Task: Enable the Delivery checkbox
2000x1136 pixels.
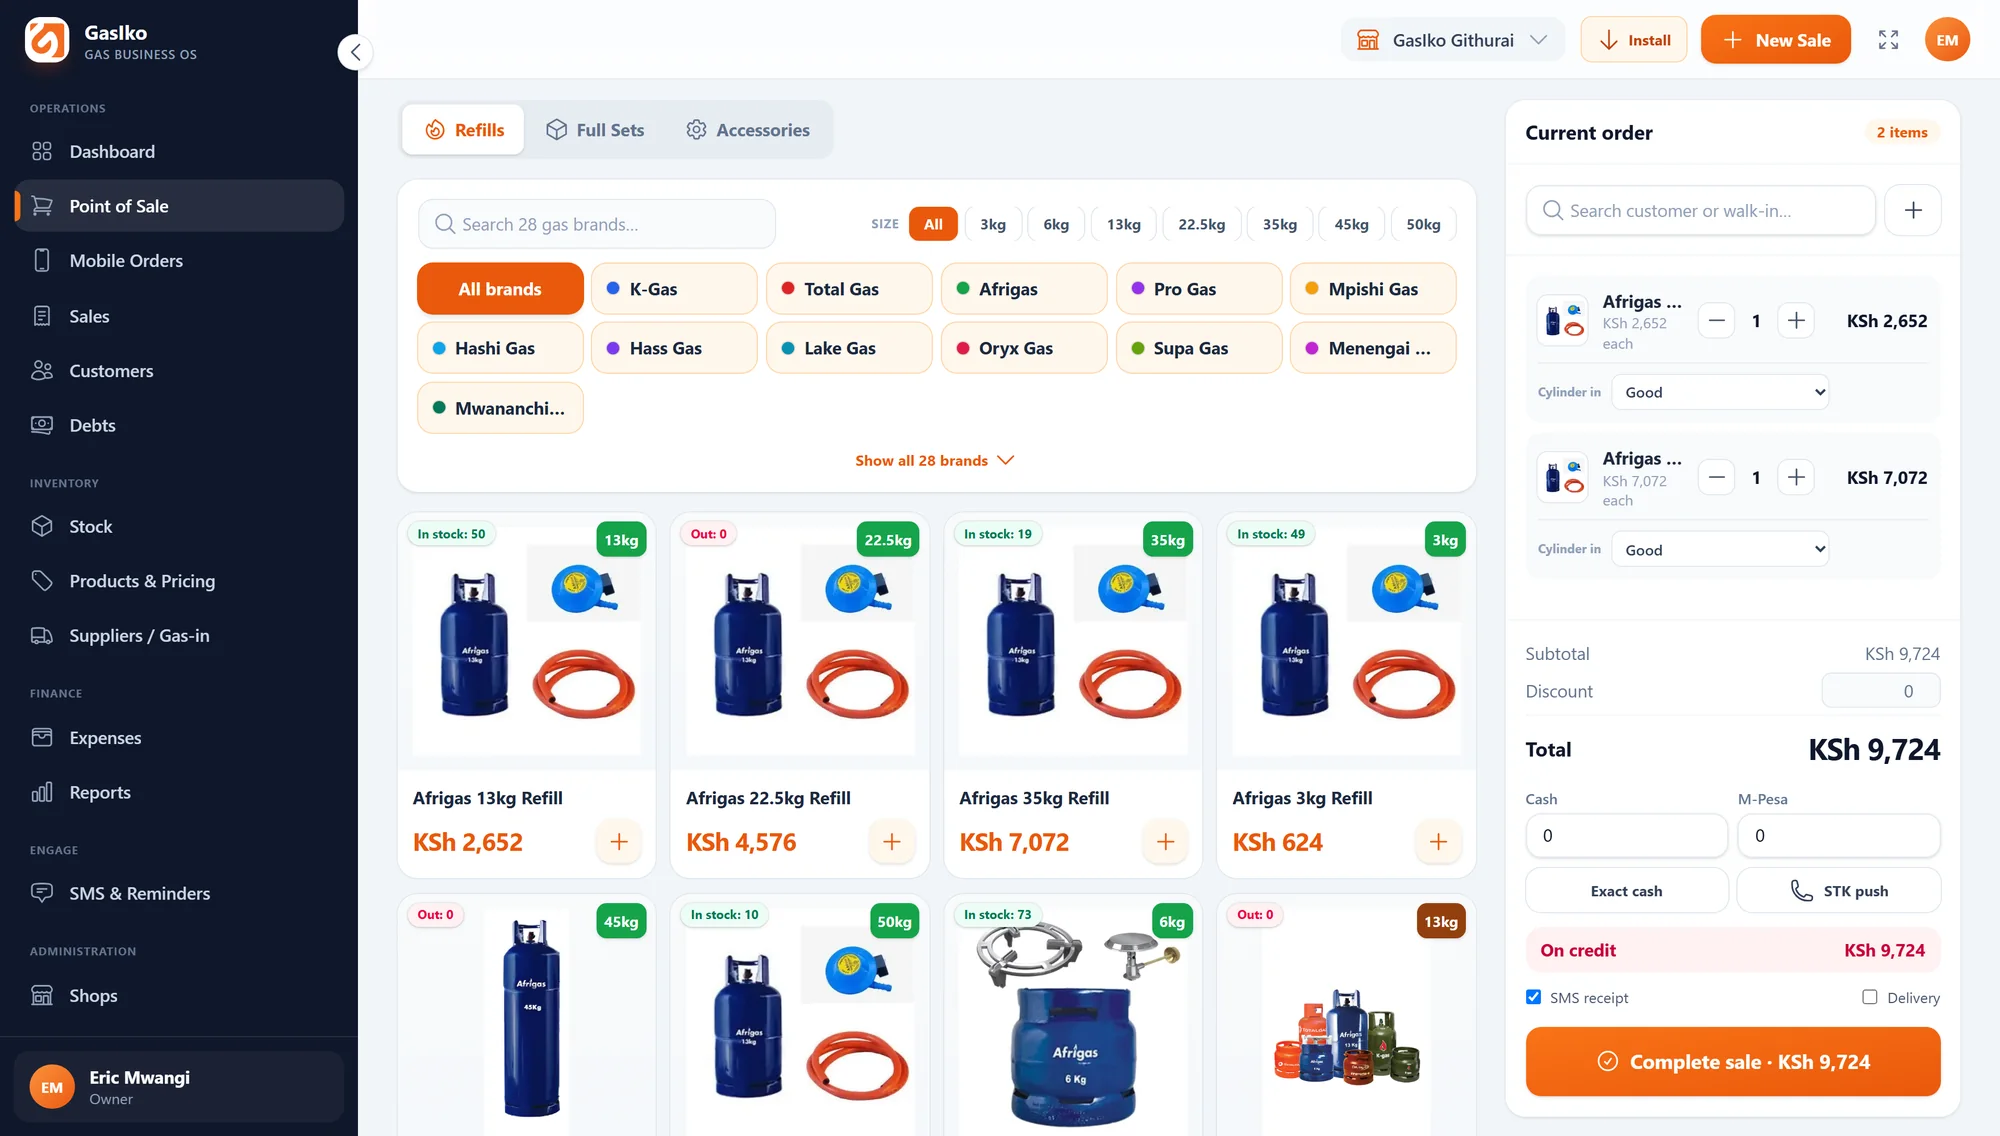Action: point(1870,997)
